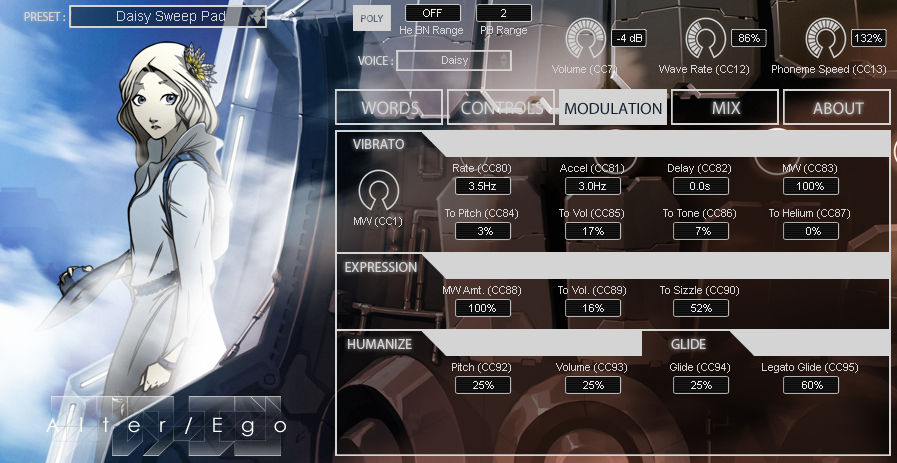Click the PRESET label
This screenshot has width=897, height=463.
coord(44,17)
